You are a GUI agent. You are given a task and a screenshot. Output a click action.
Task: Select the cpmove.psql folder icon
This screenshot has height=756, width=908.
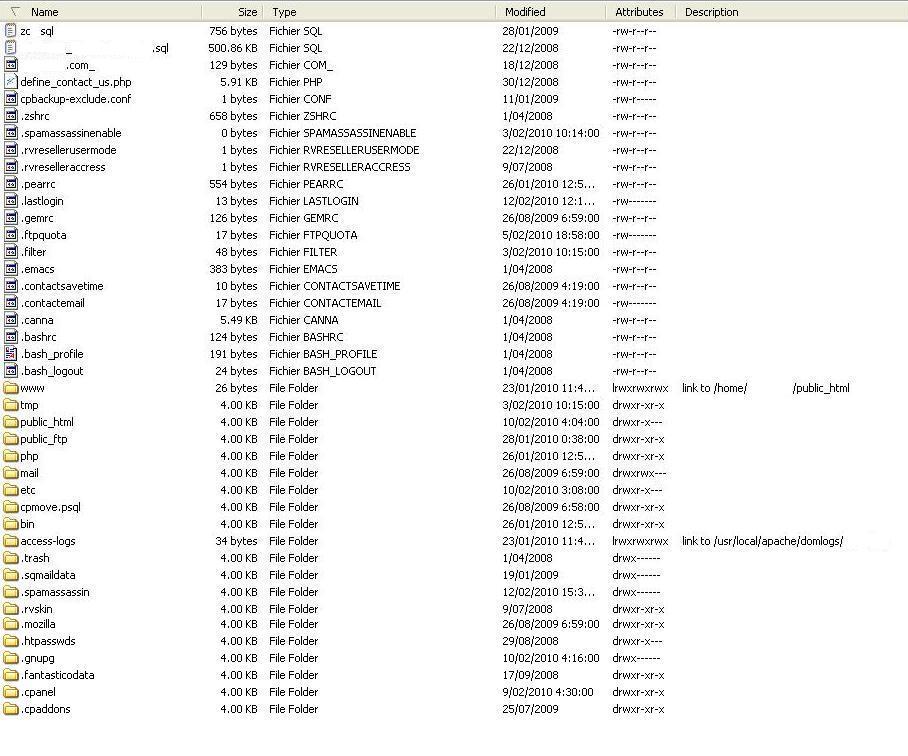(10, 507)
